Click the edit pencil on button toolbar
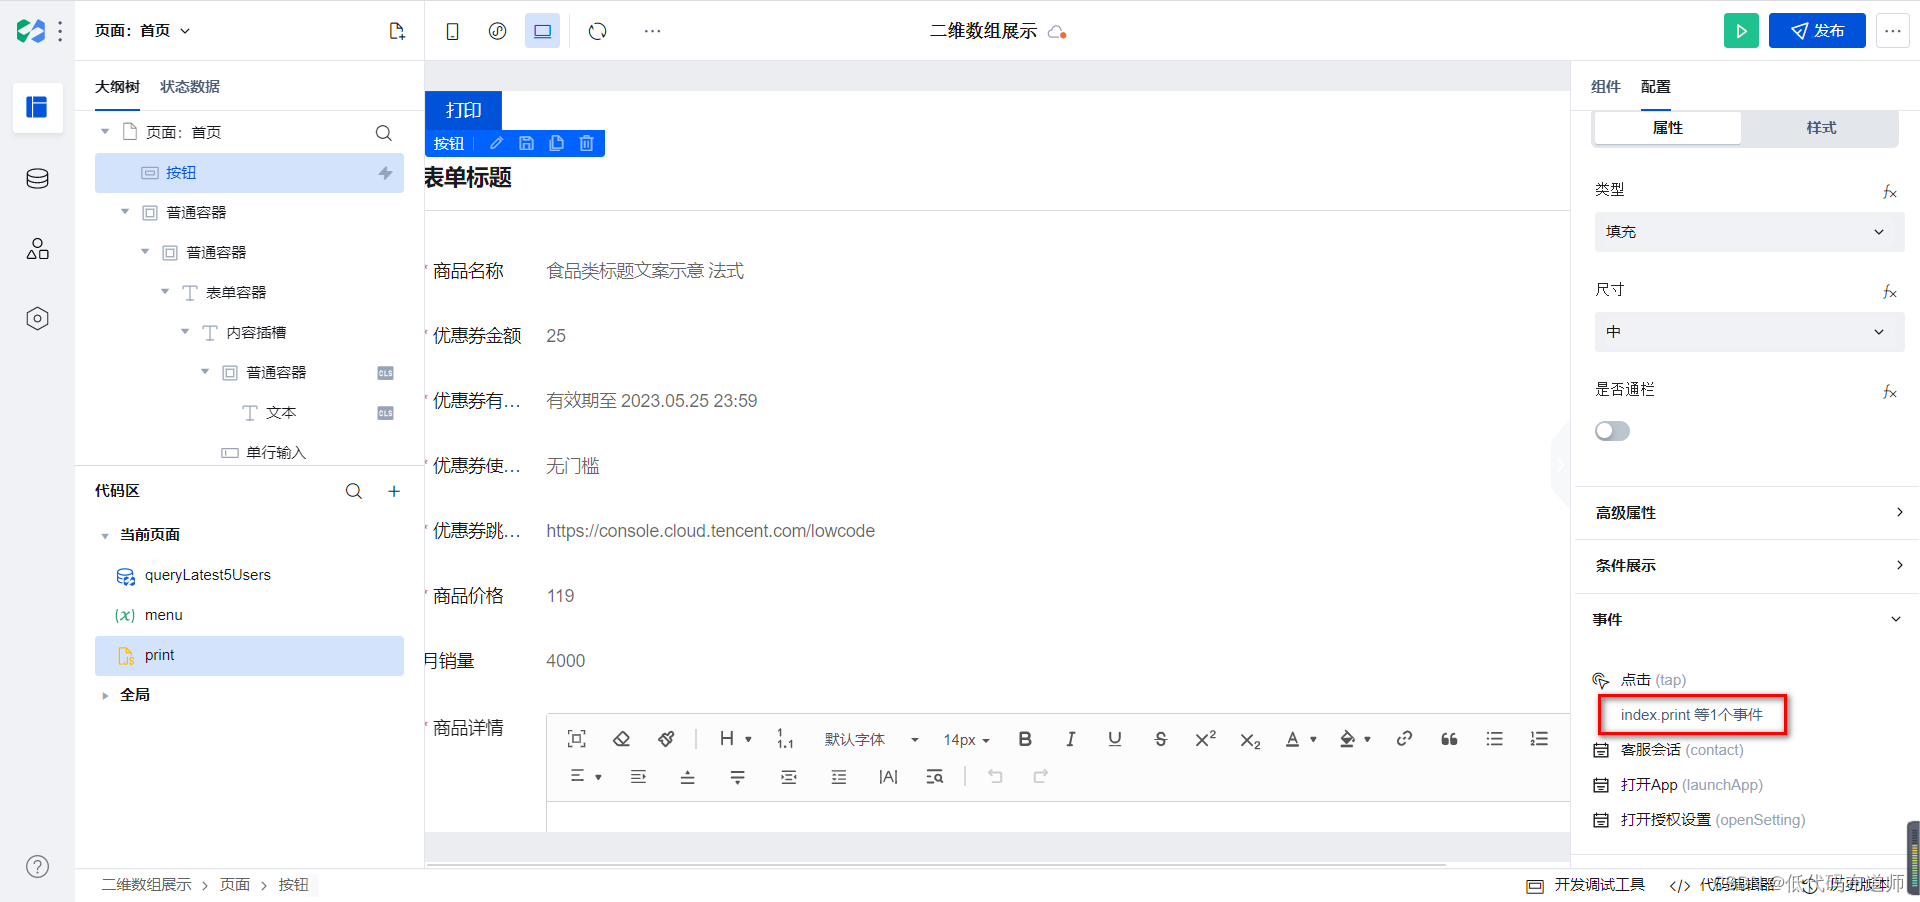This screenshot has height=902, width=1920. 496,143
